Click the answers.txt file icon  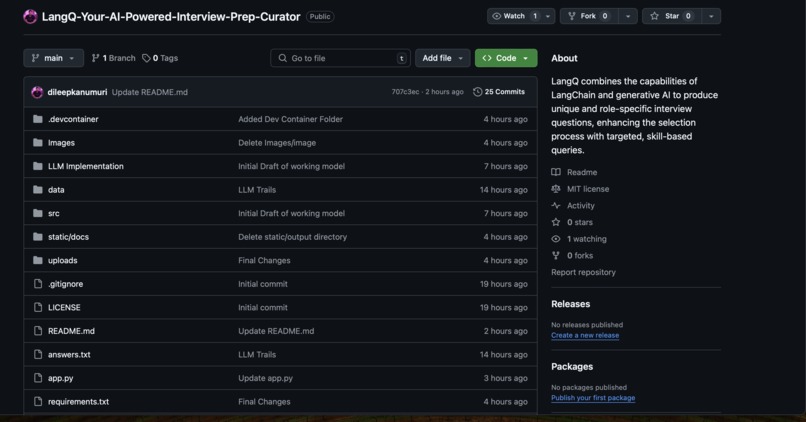[x=38, y=354]
